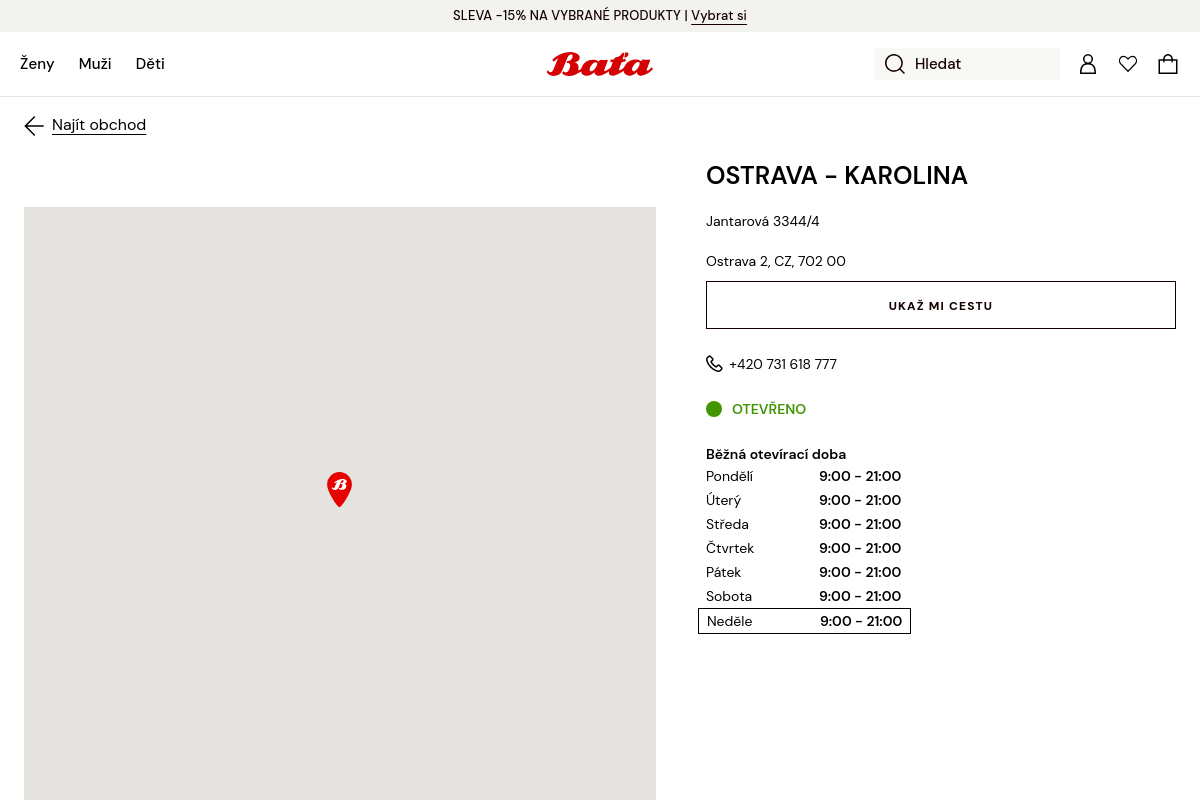Click the OTEVŘENO status label

(x=769, y=409)
